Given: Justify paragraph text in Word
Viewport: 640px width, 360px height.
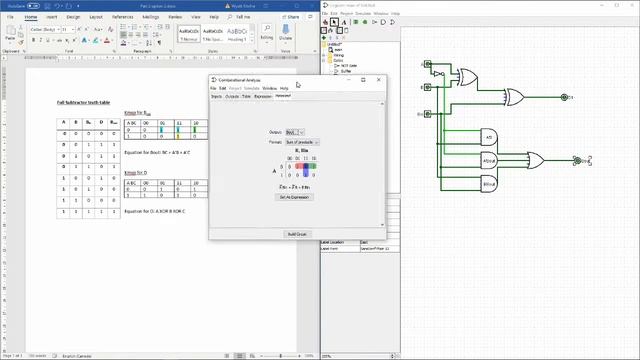Looking at the screenshot, I should (x=145, y=35).
